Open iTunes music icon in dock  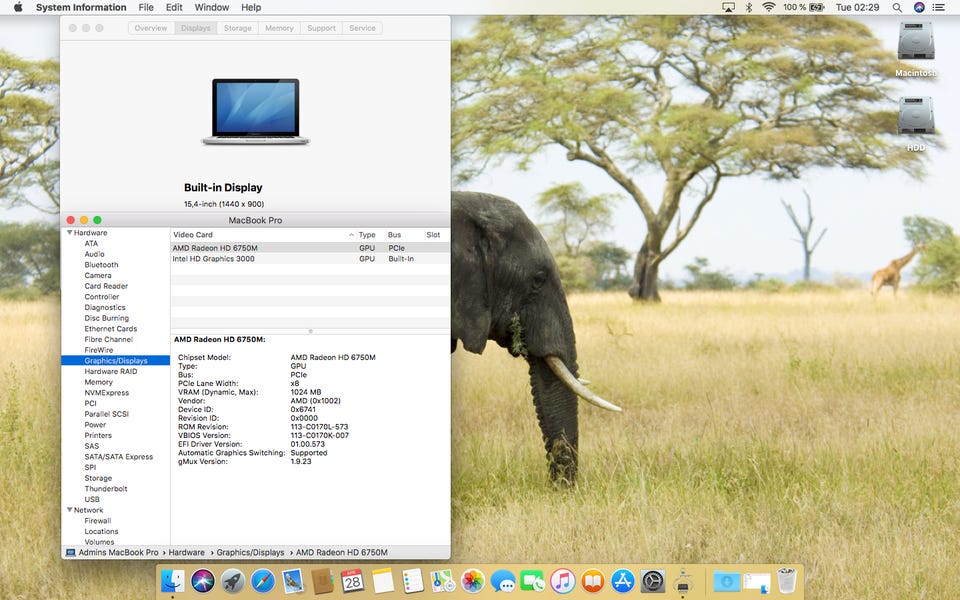click(x=563, y=581)
